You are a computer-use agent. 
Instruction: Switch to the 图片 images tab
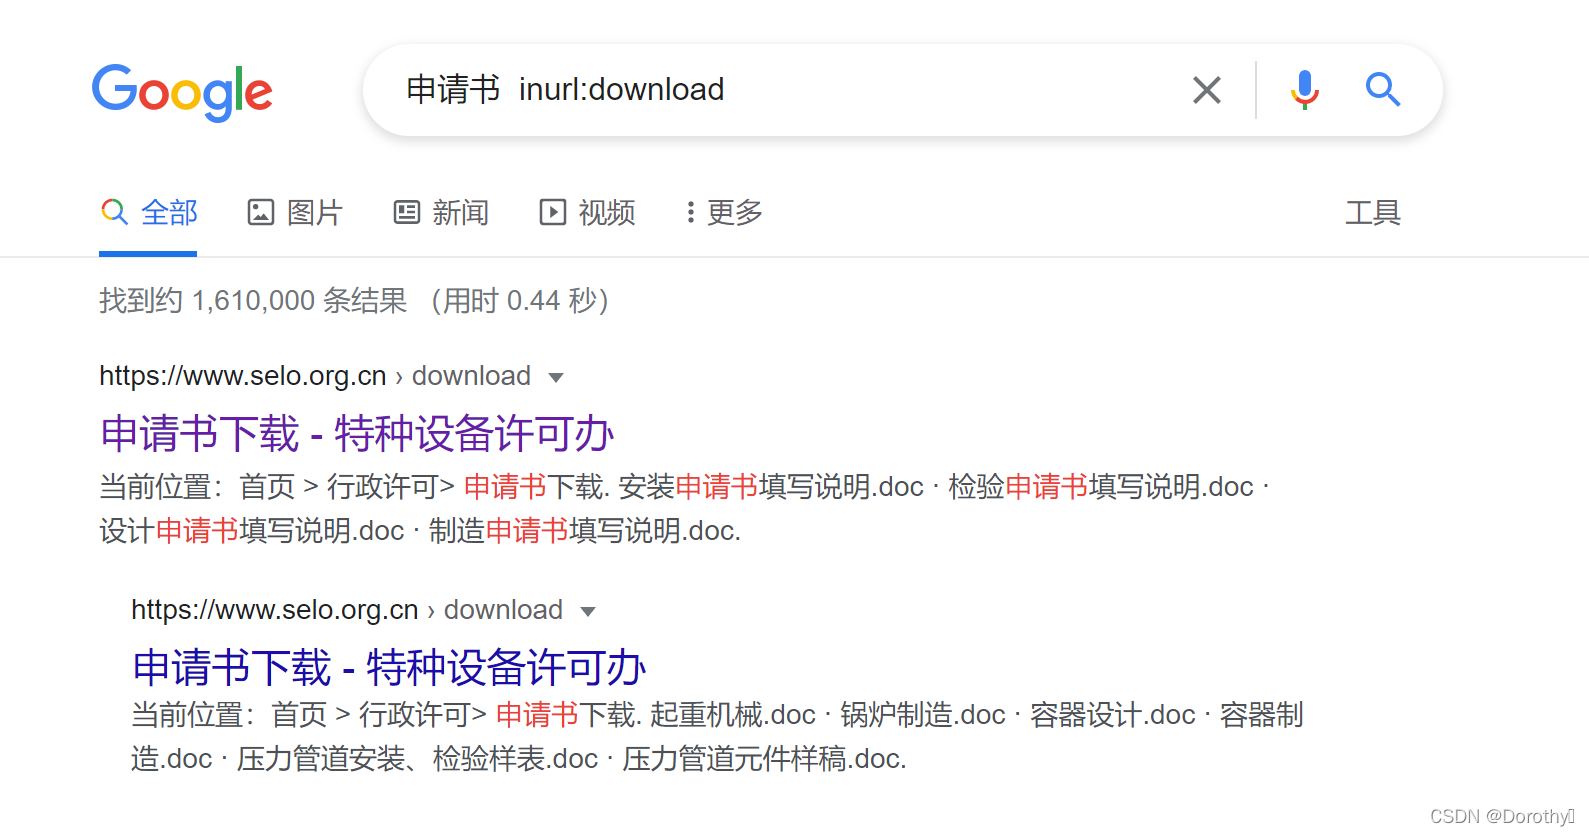pyautogui.click(x=295, y=212)
